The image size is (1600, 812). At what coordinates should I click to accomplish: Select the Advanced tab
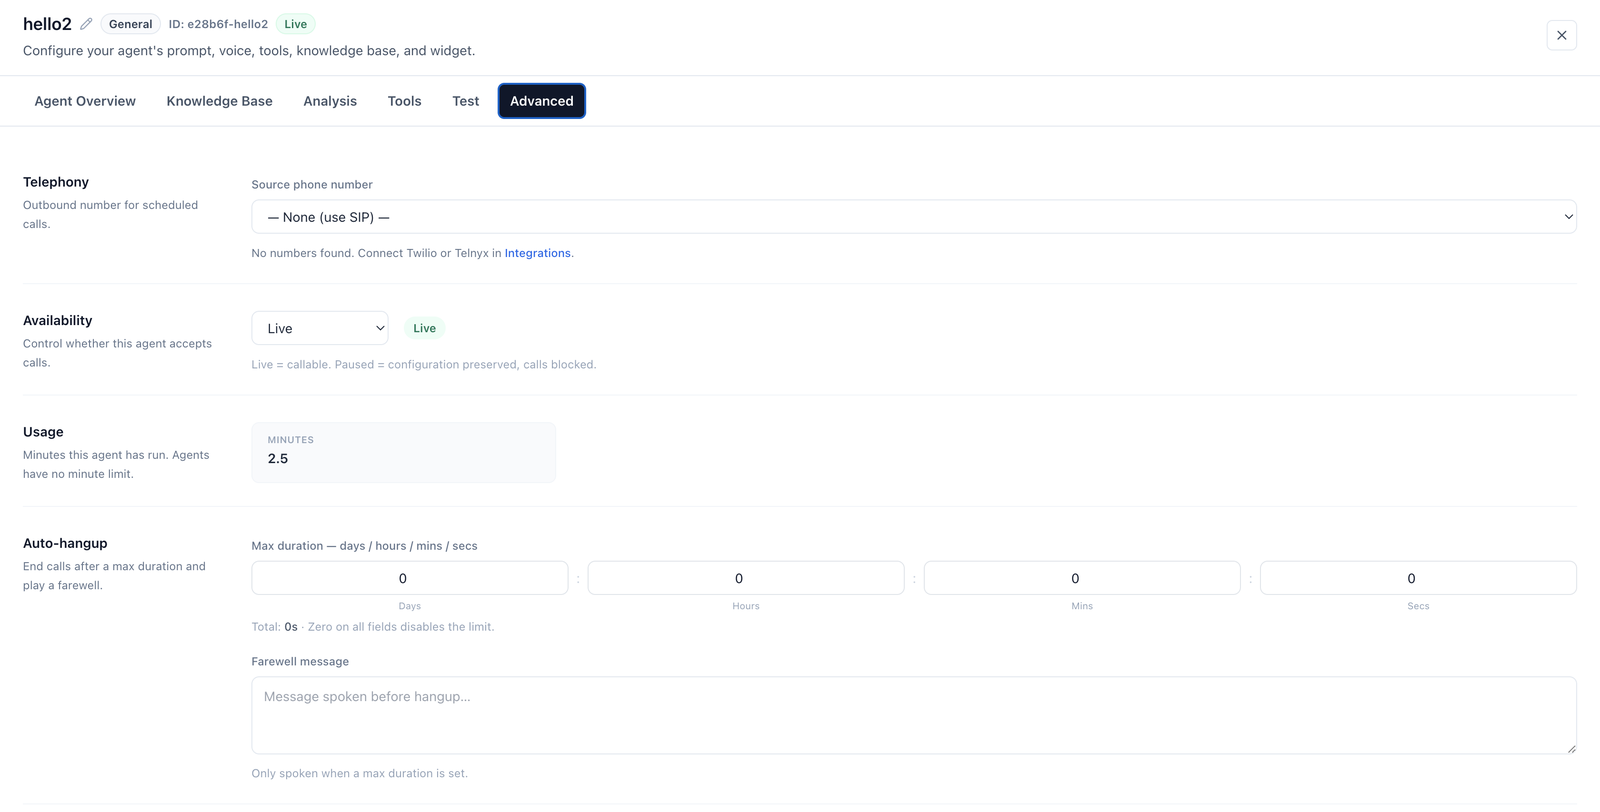(x=542, y=101)
